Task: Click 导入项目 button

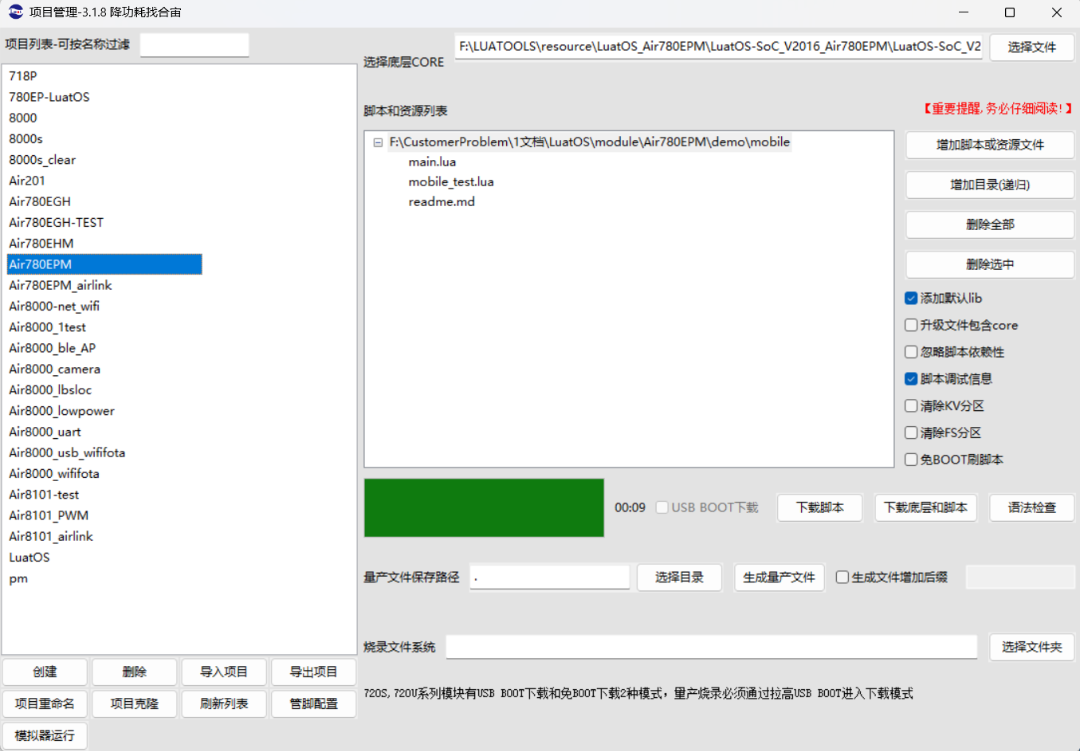Action: coord(224,672)
